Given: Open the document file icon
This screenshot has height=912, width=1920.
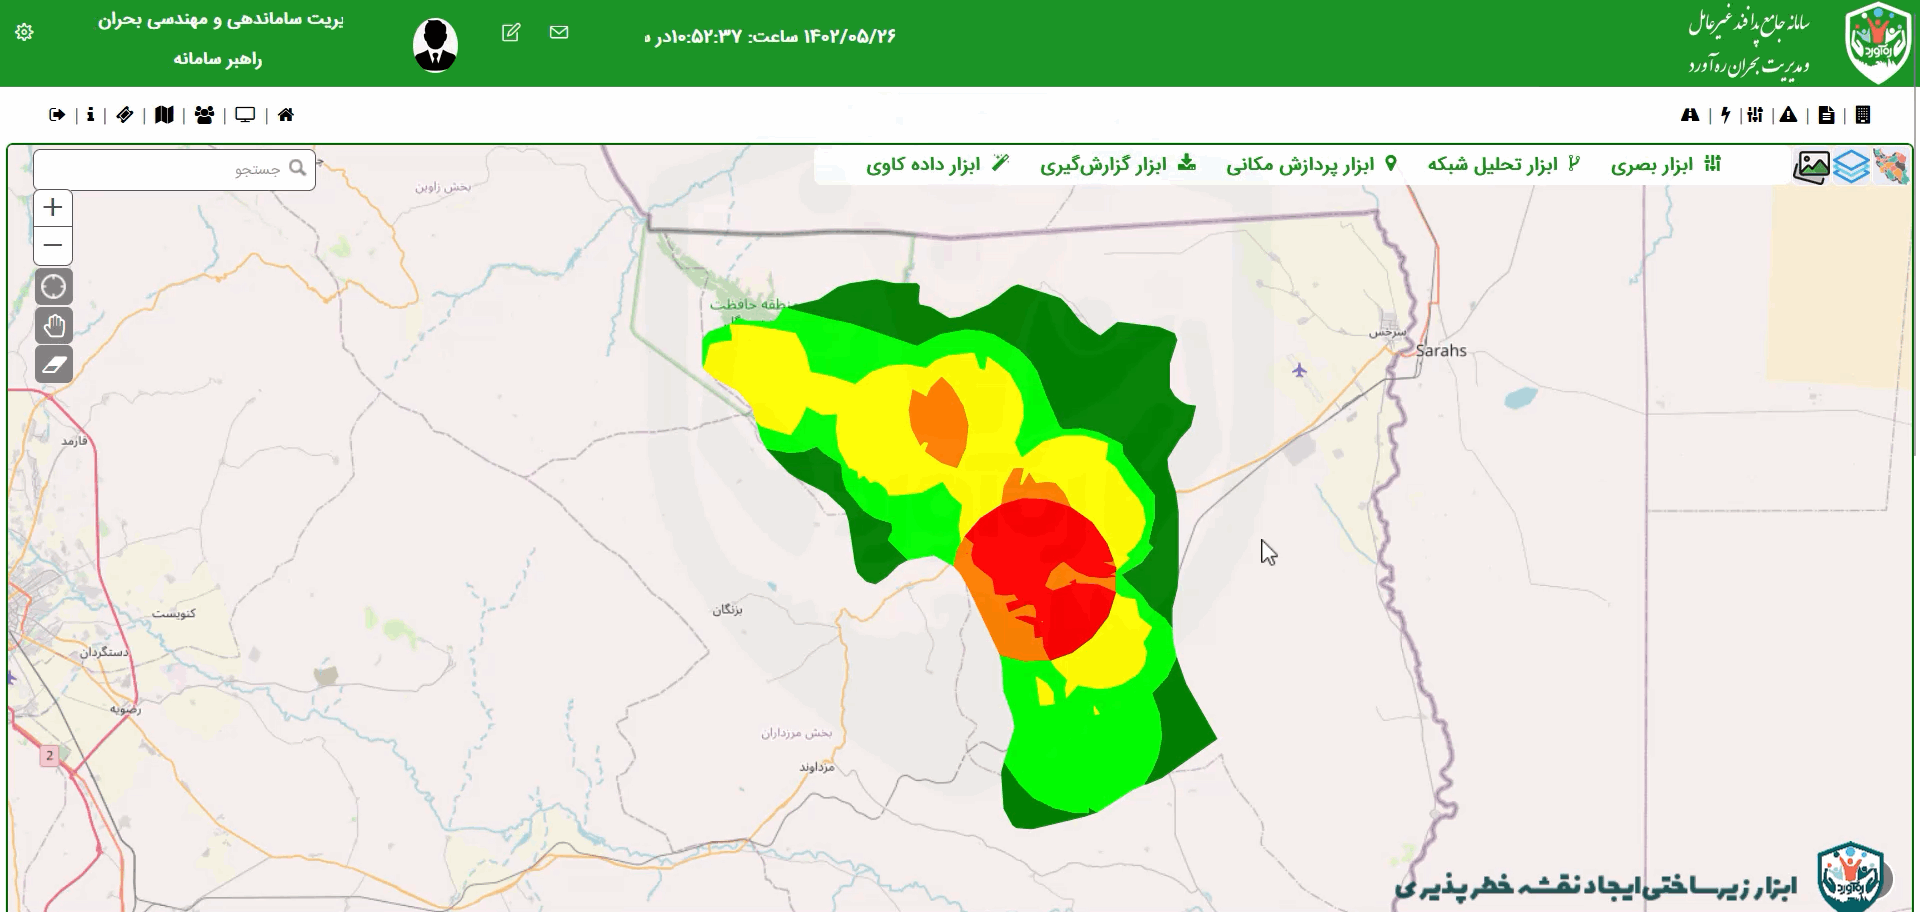Looking at the screenshot, I should pyautogui.click(x=1826, y=115).
